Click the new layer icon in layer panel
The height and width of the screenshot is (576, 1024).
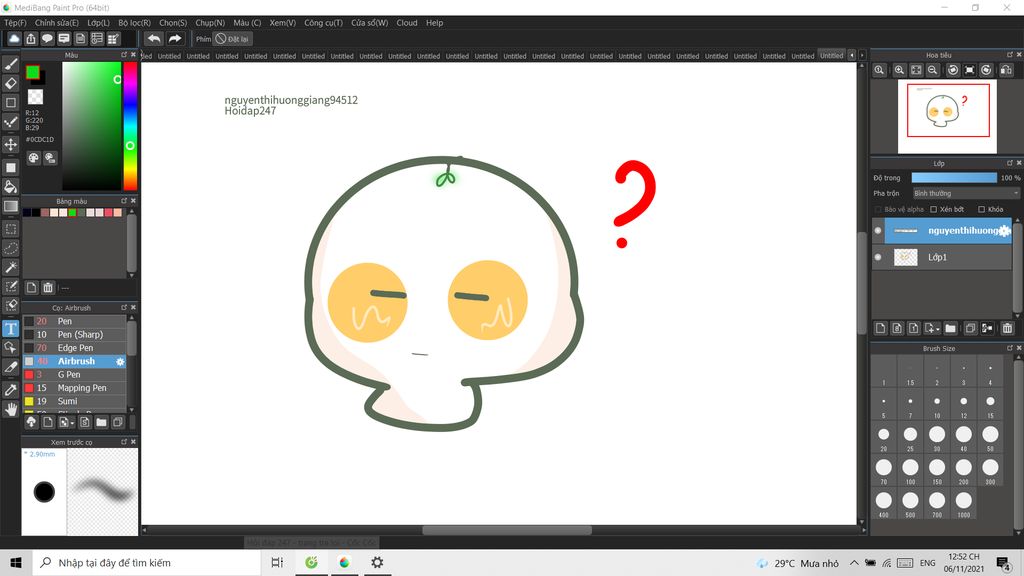tap(880, 328)
